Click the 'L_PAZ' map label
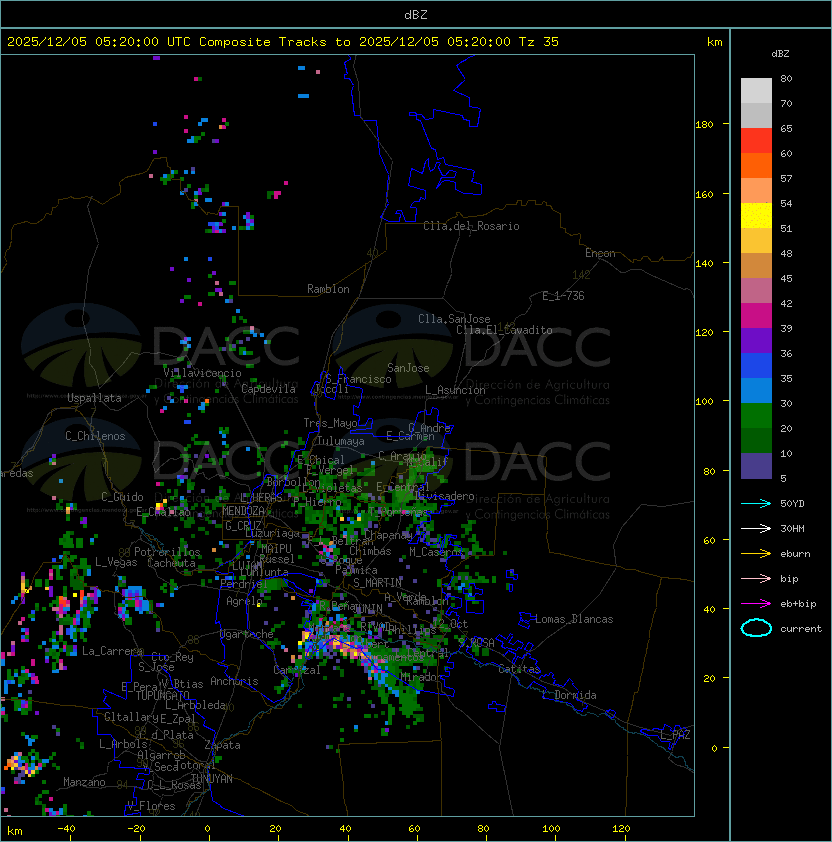This screenshot has width=832, height=842. (675, 735)
